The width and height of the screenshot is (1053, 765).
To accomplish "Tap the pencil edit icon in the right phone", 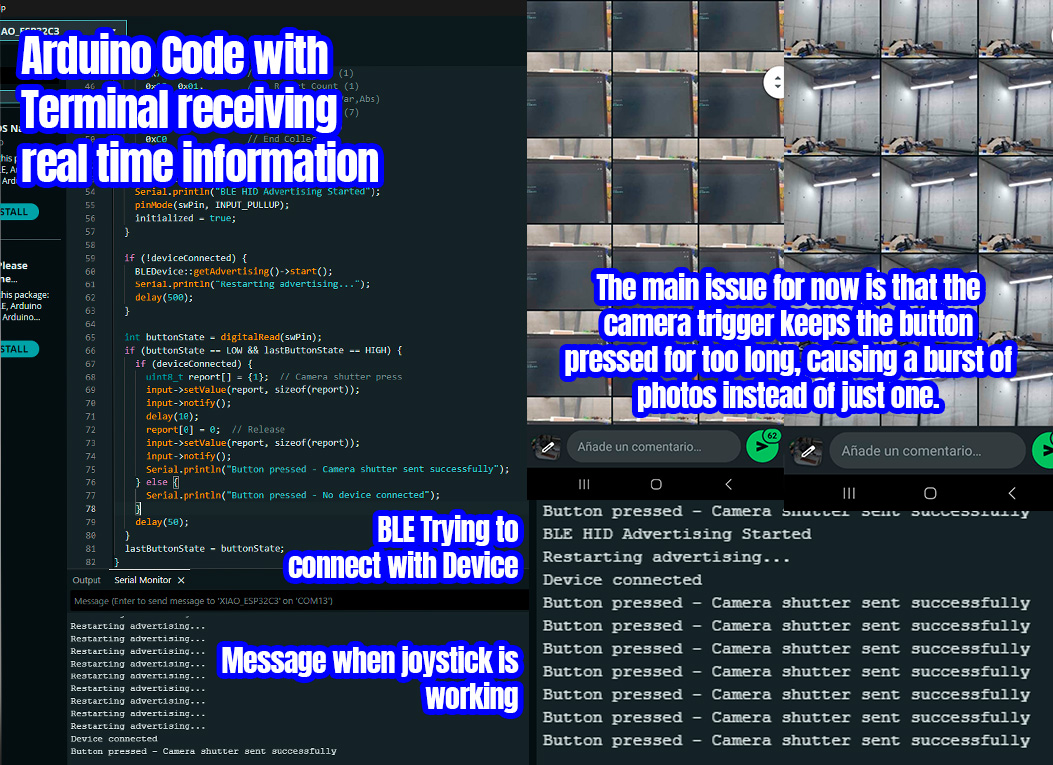I will 808,451.
